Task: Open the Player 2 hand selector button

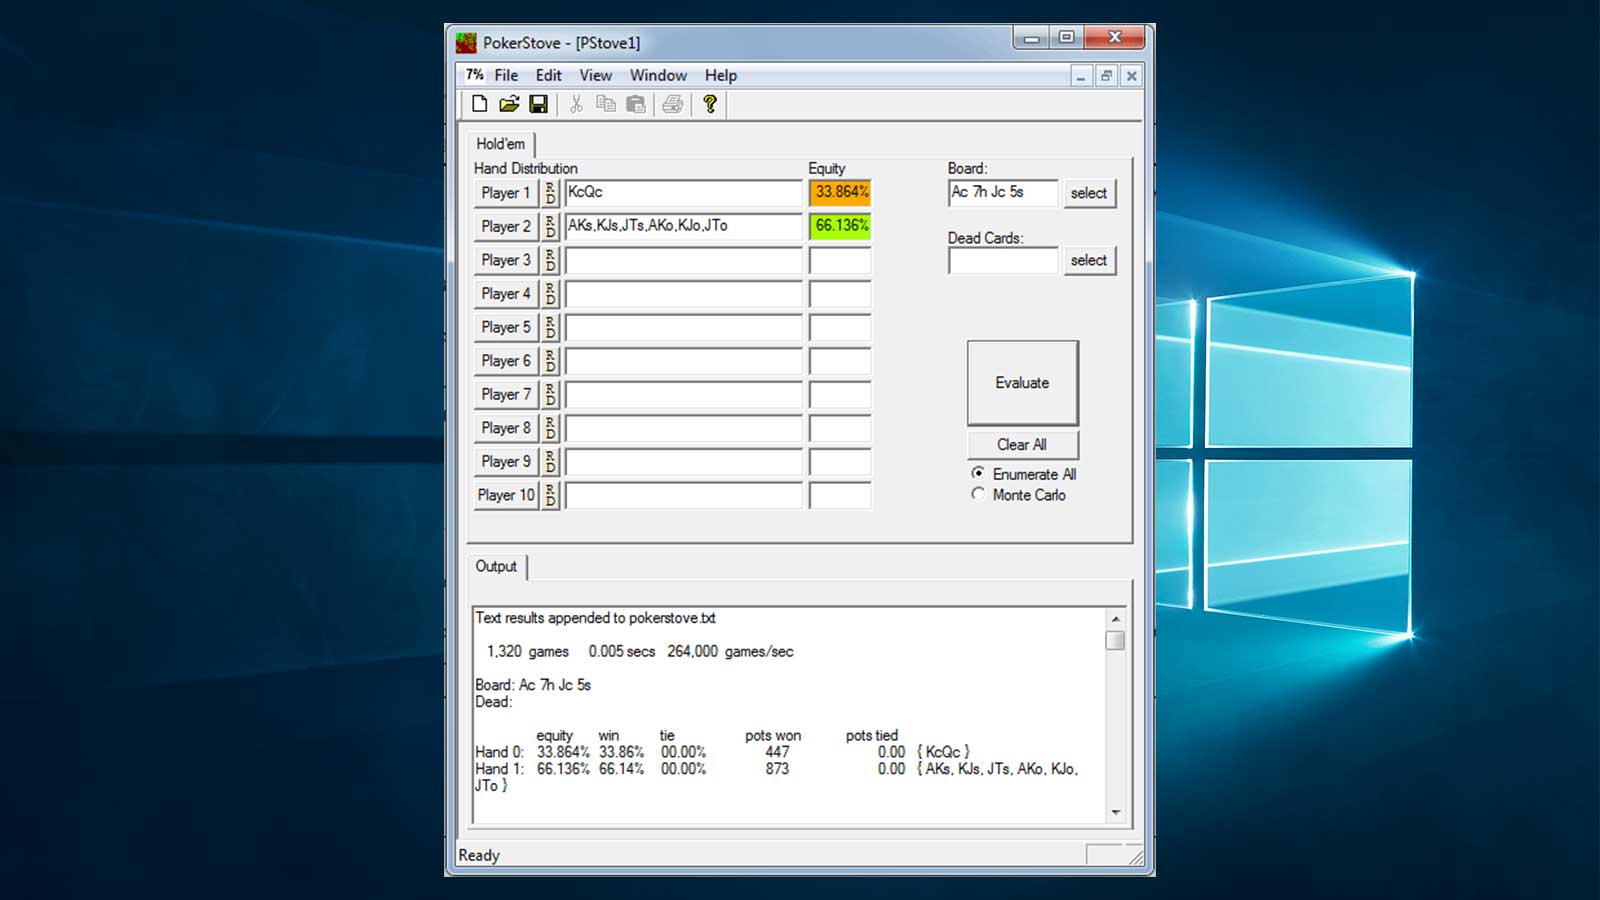Action: [x=506, y=226]
